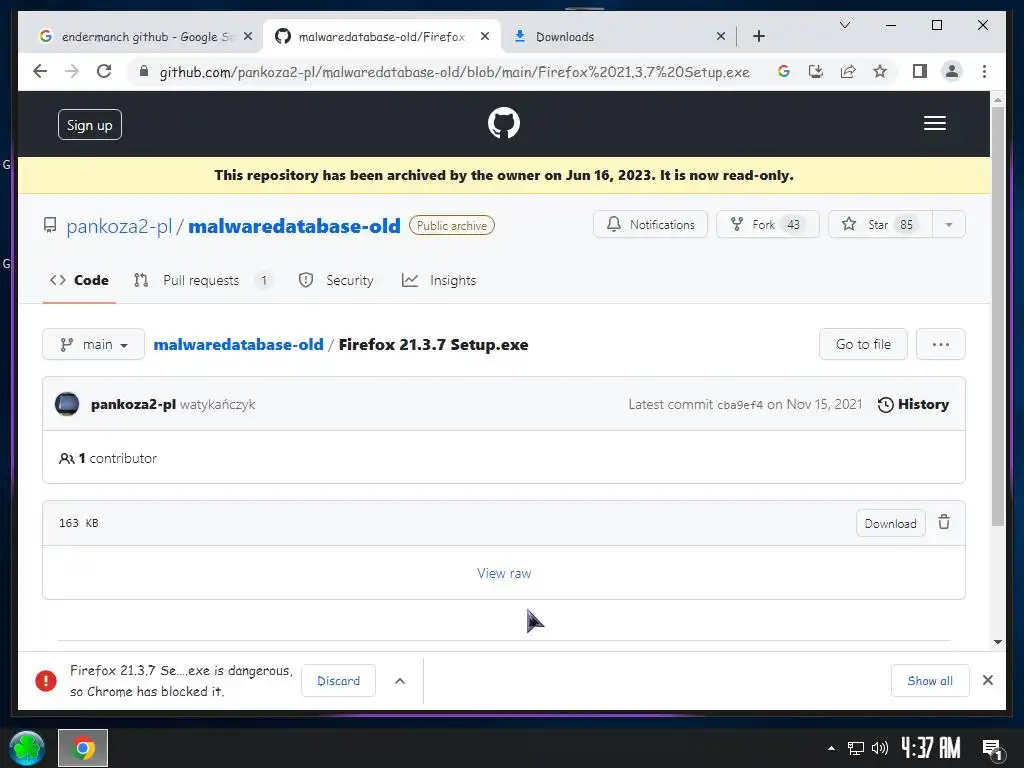Close the endermanch github Google tab
The width and height of the screenshot is (1024, 768).
click(x=248, y=37)
